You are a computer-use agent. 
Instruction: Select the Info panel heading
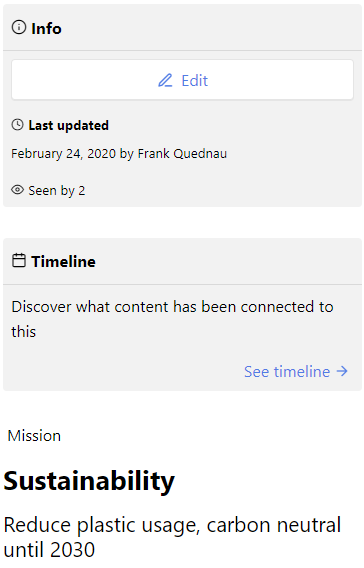pos(46,28)
